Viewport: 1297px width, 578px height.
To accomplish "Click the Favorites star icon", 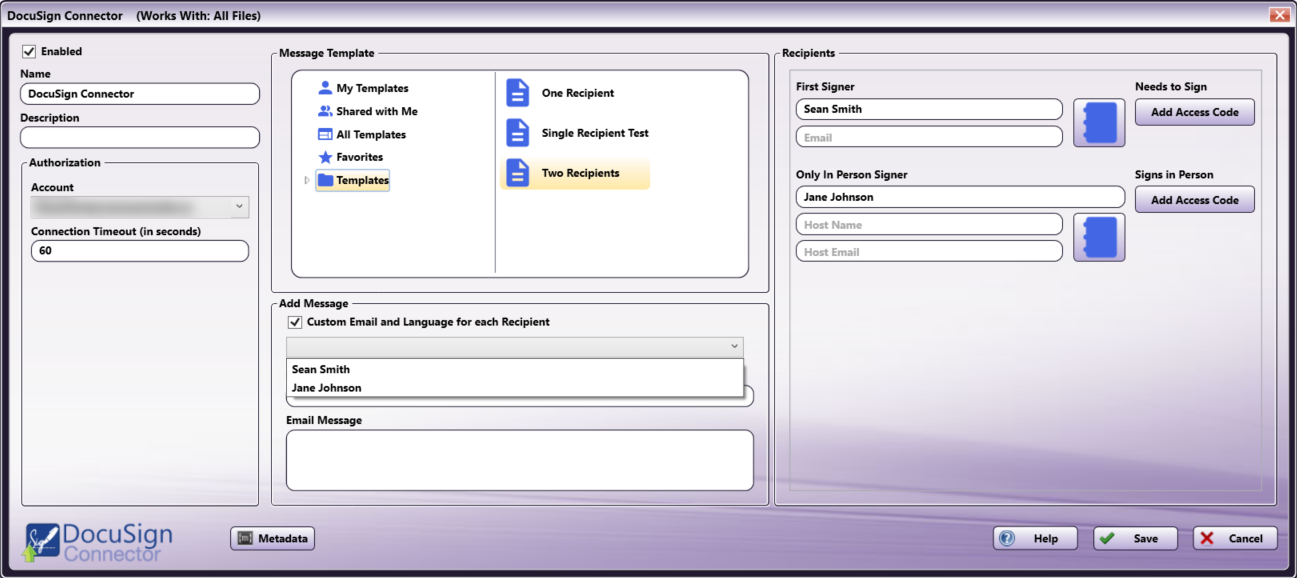I will 325,157.
